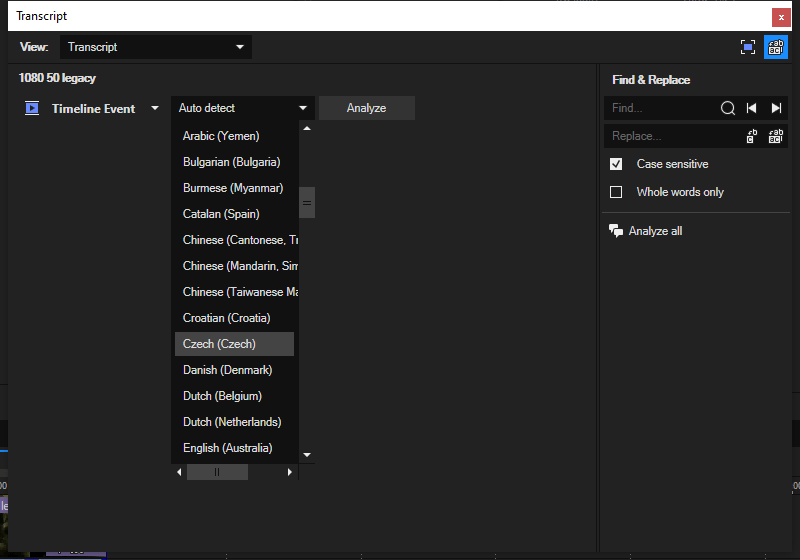This screenshot has width=800, height=560.
Task: Select Arabic (Yemen) language
Action: tap(234, 136)
